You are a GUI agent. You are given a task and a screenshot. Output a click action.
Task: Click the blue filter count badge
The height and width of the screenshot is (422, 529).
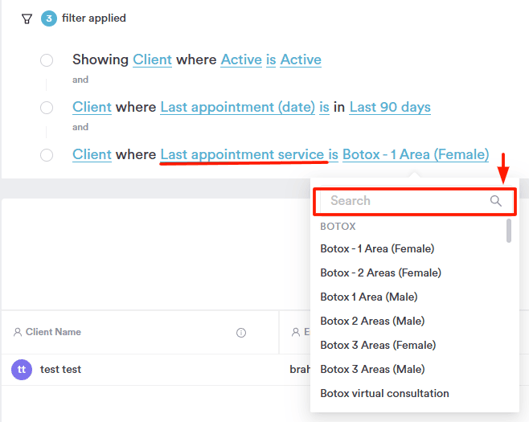pyautogui.click(x=49, y=18)
